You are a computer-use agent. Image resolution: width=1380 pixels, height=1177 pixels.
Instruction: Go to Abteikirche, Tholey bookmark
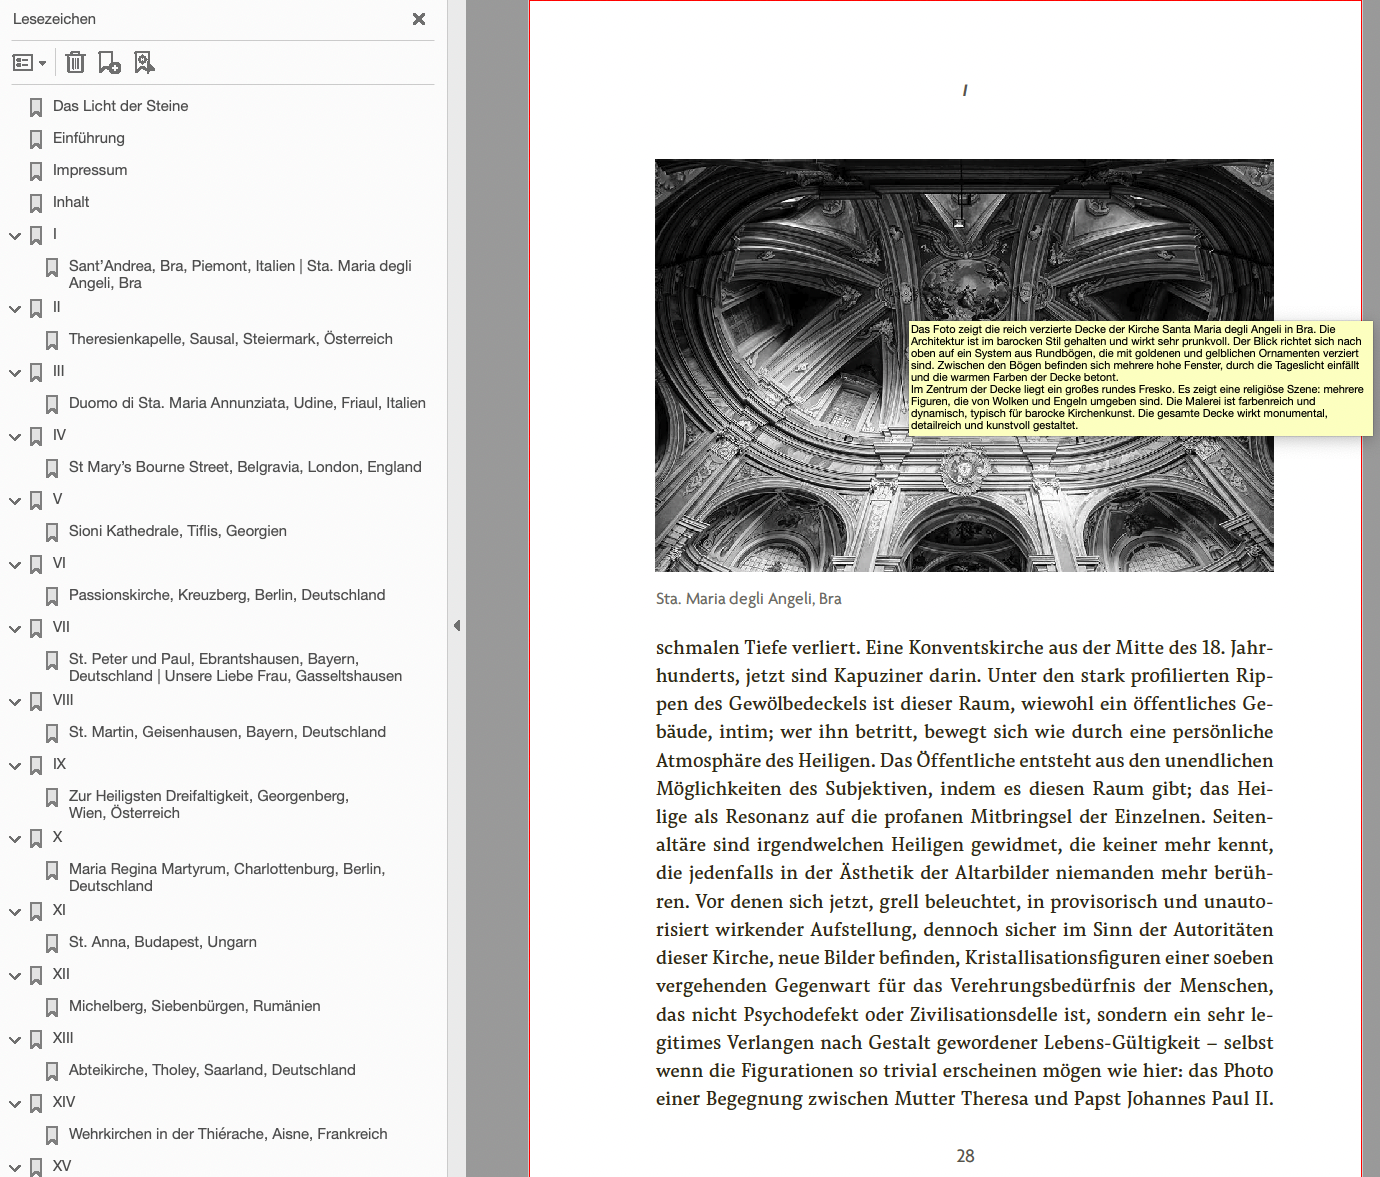[x=212, y=1070]
